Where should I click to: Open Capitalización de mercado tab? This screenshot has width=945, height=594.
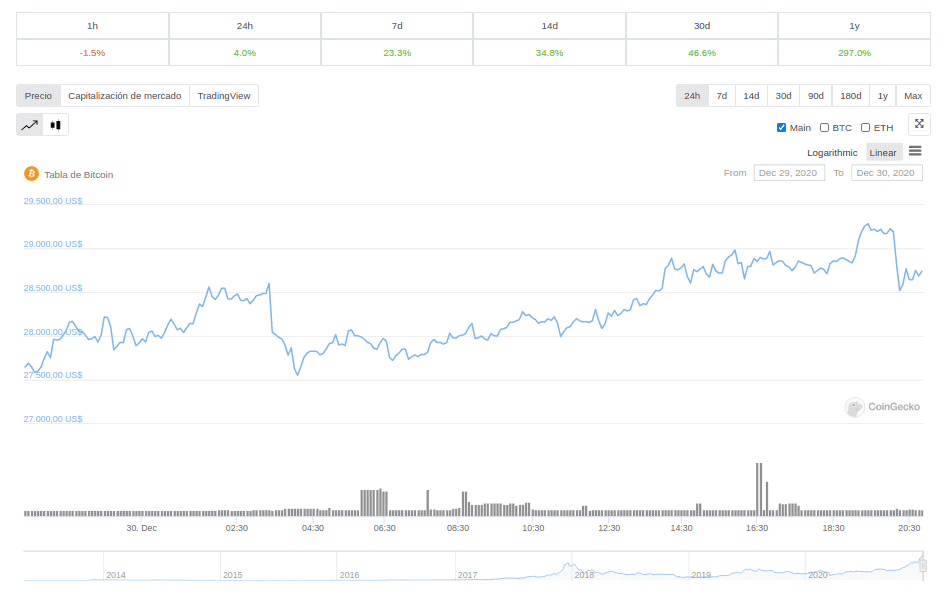point(125,96)
